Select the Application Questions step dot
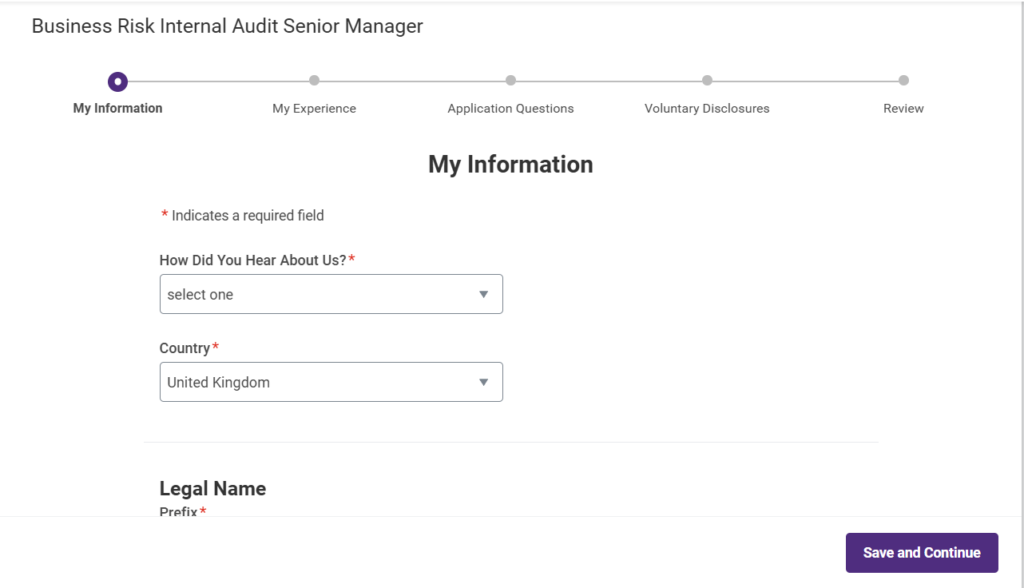Viewport: 1024px width, 588px height. point(511,80)
